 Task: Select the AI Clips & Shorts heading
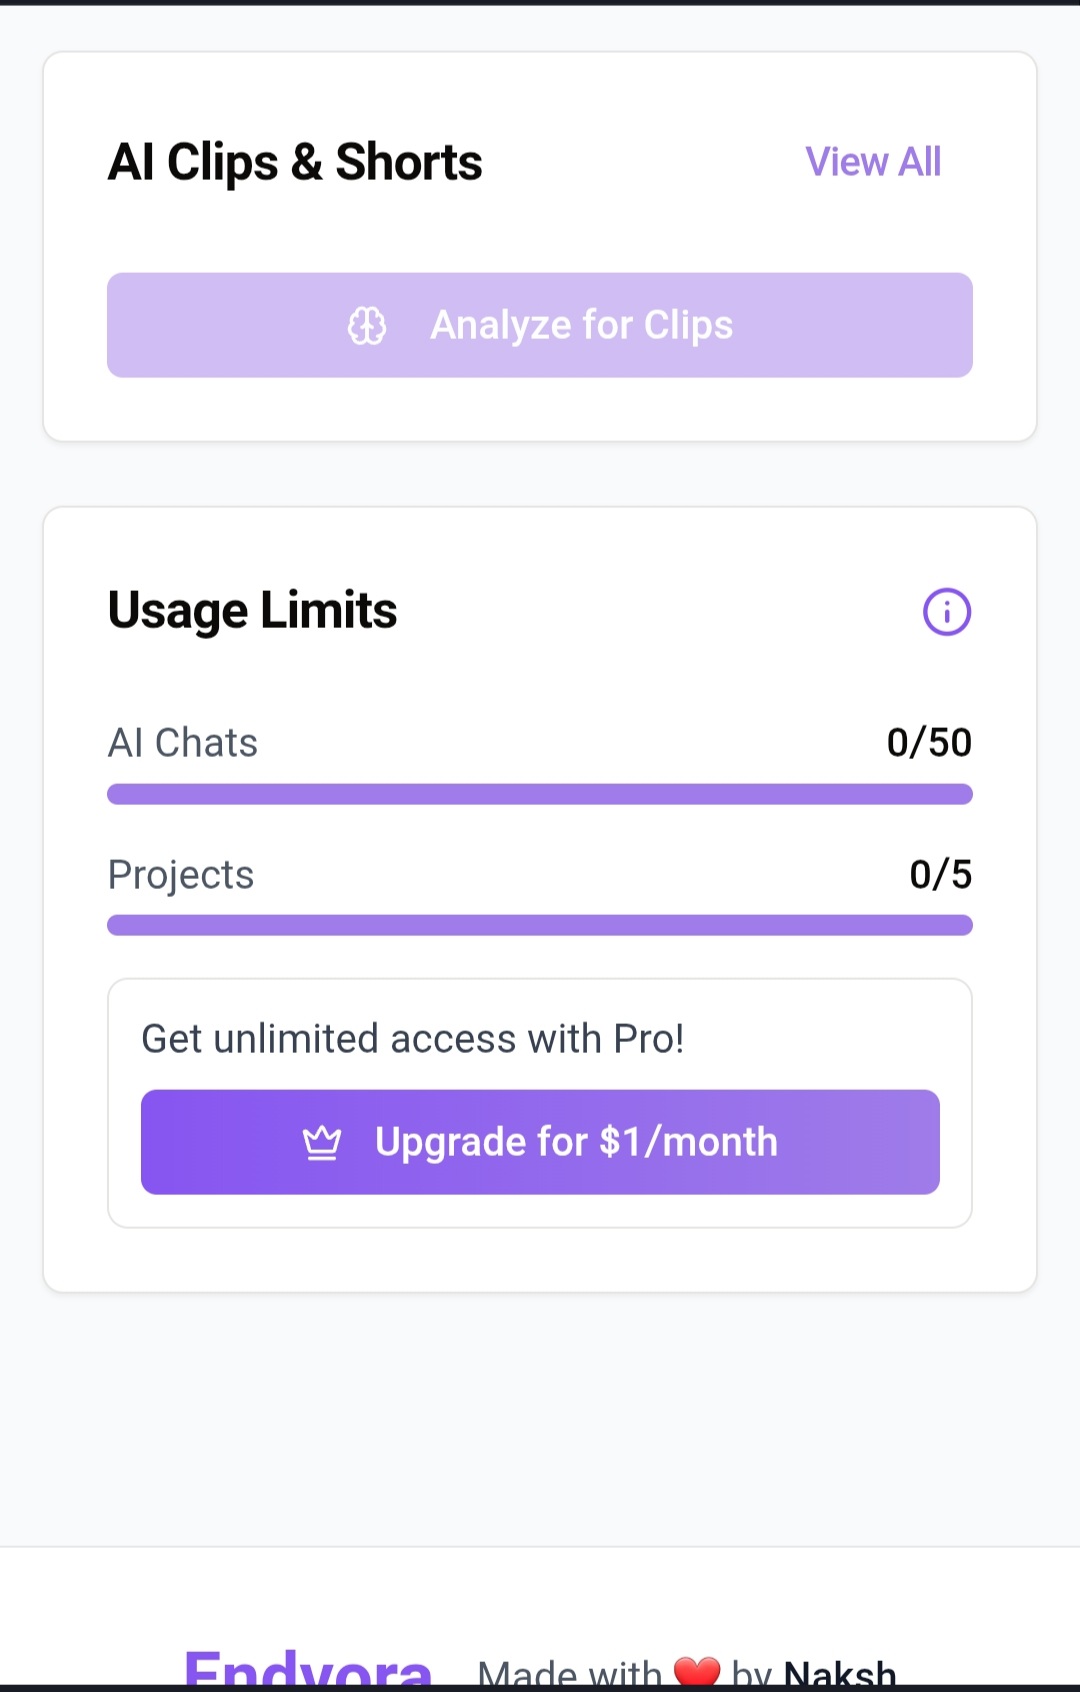click(x=295, y=162)
